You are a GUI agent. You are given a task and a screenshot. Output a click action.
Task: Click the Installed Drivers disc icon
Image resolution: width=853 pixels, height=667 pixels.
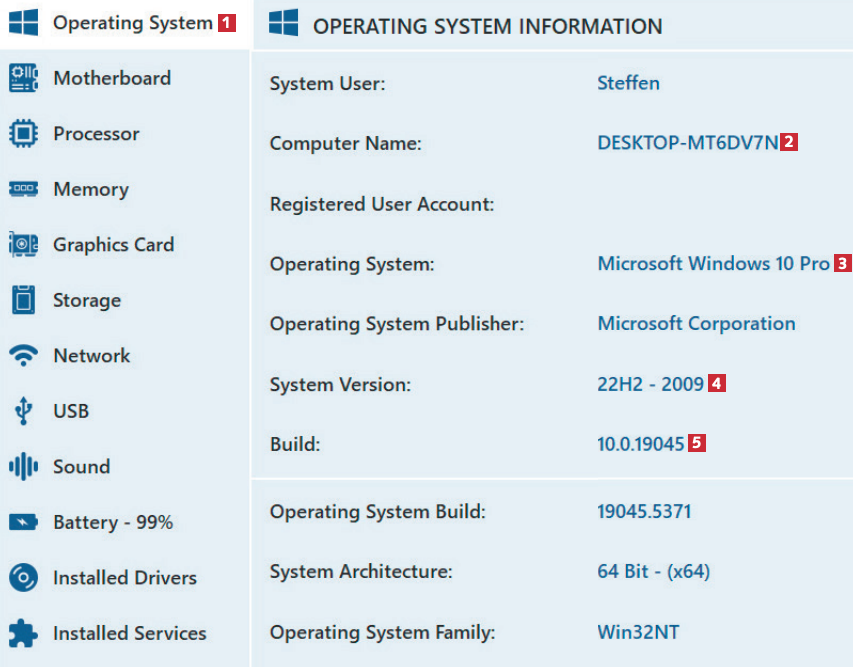23,578
